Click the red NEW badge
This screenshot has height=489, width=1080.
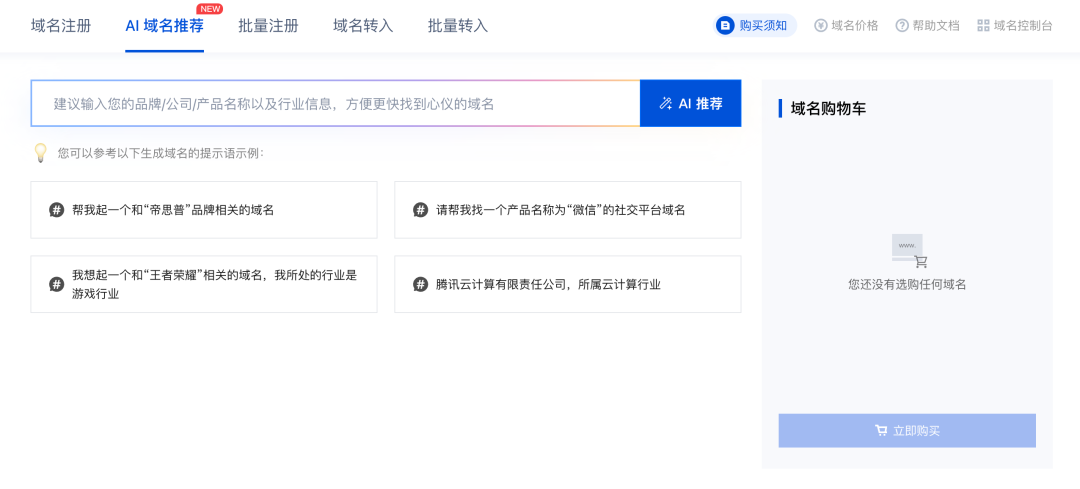(x=209, y=9)
